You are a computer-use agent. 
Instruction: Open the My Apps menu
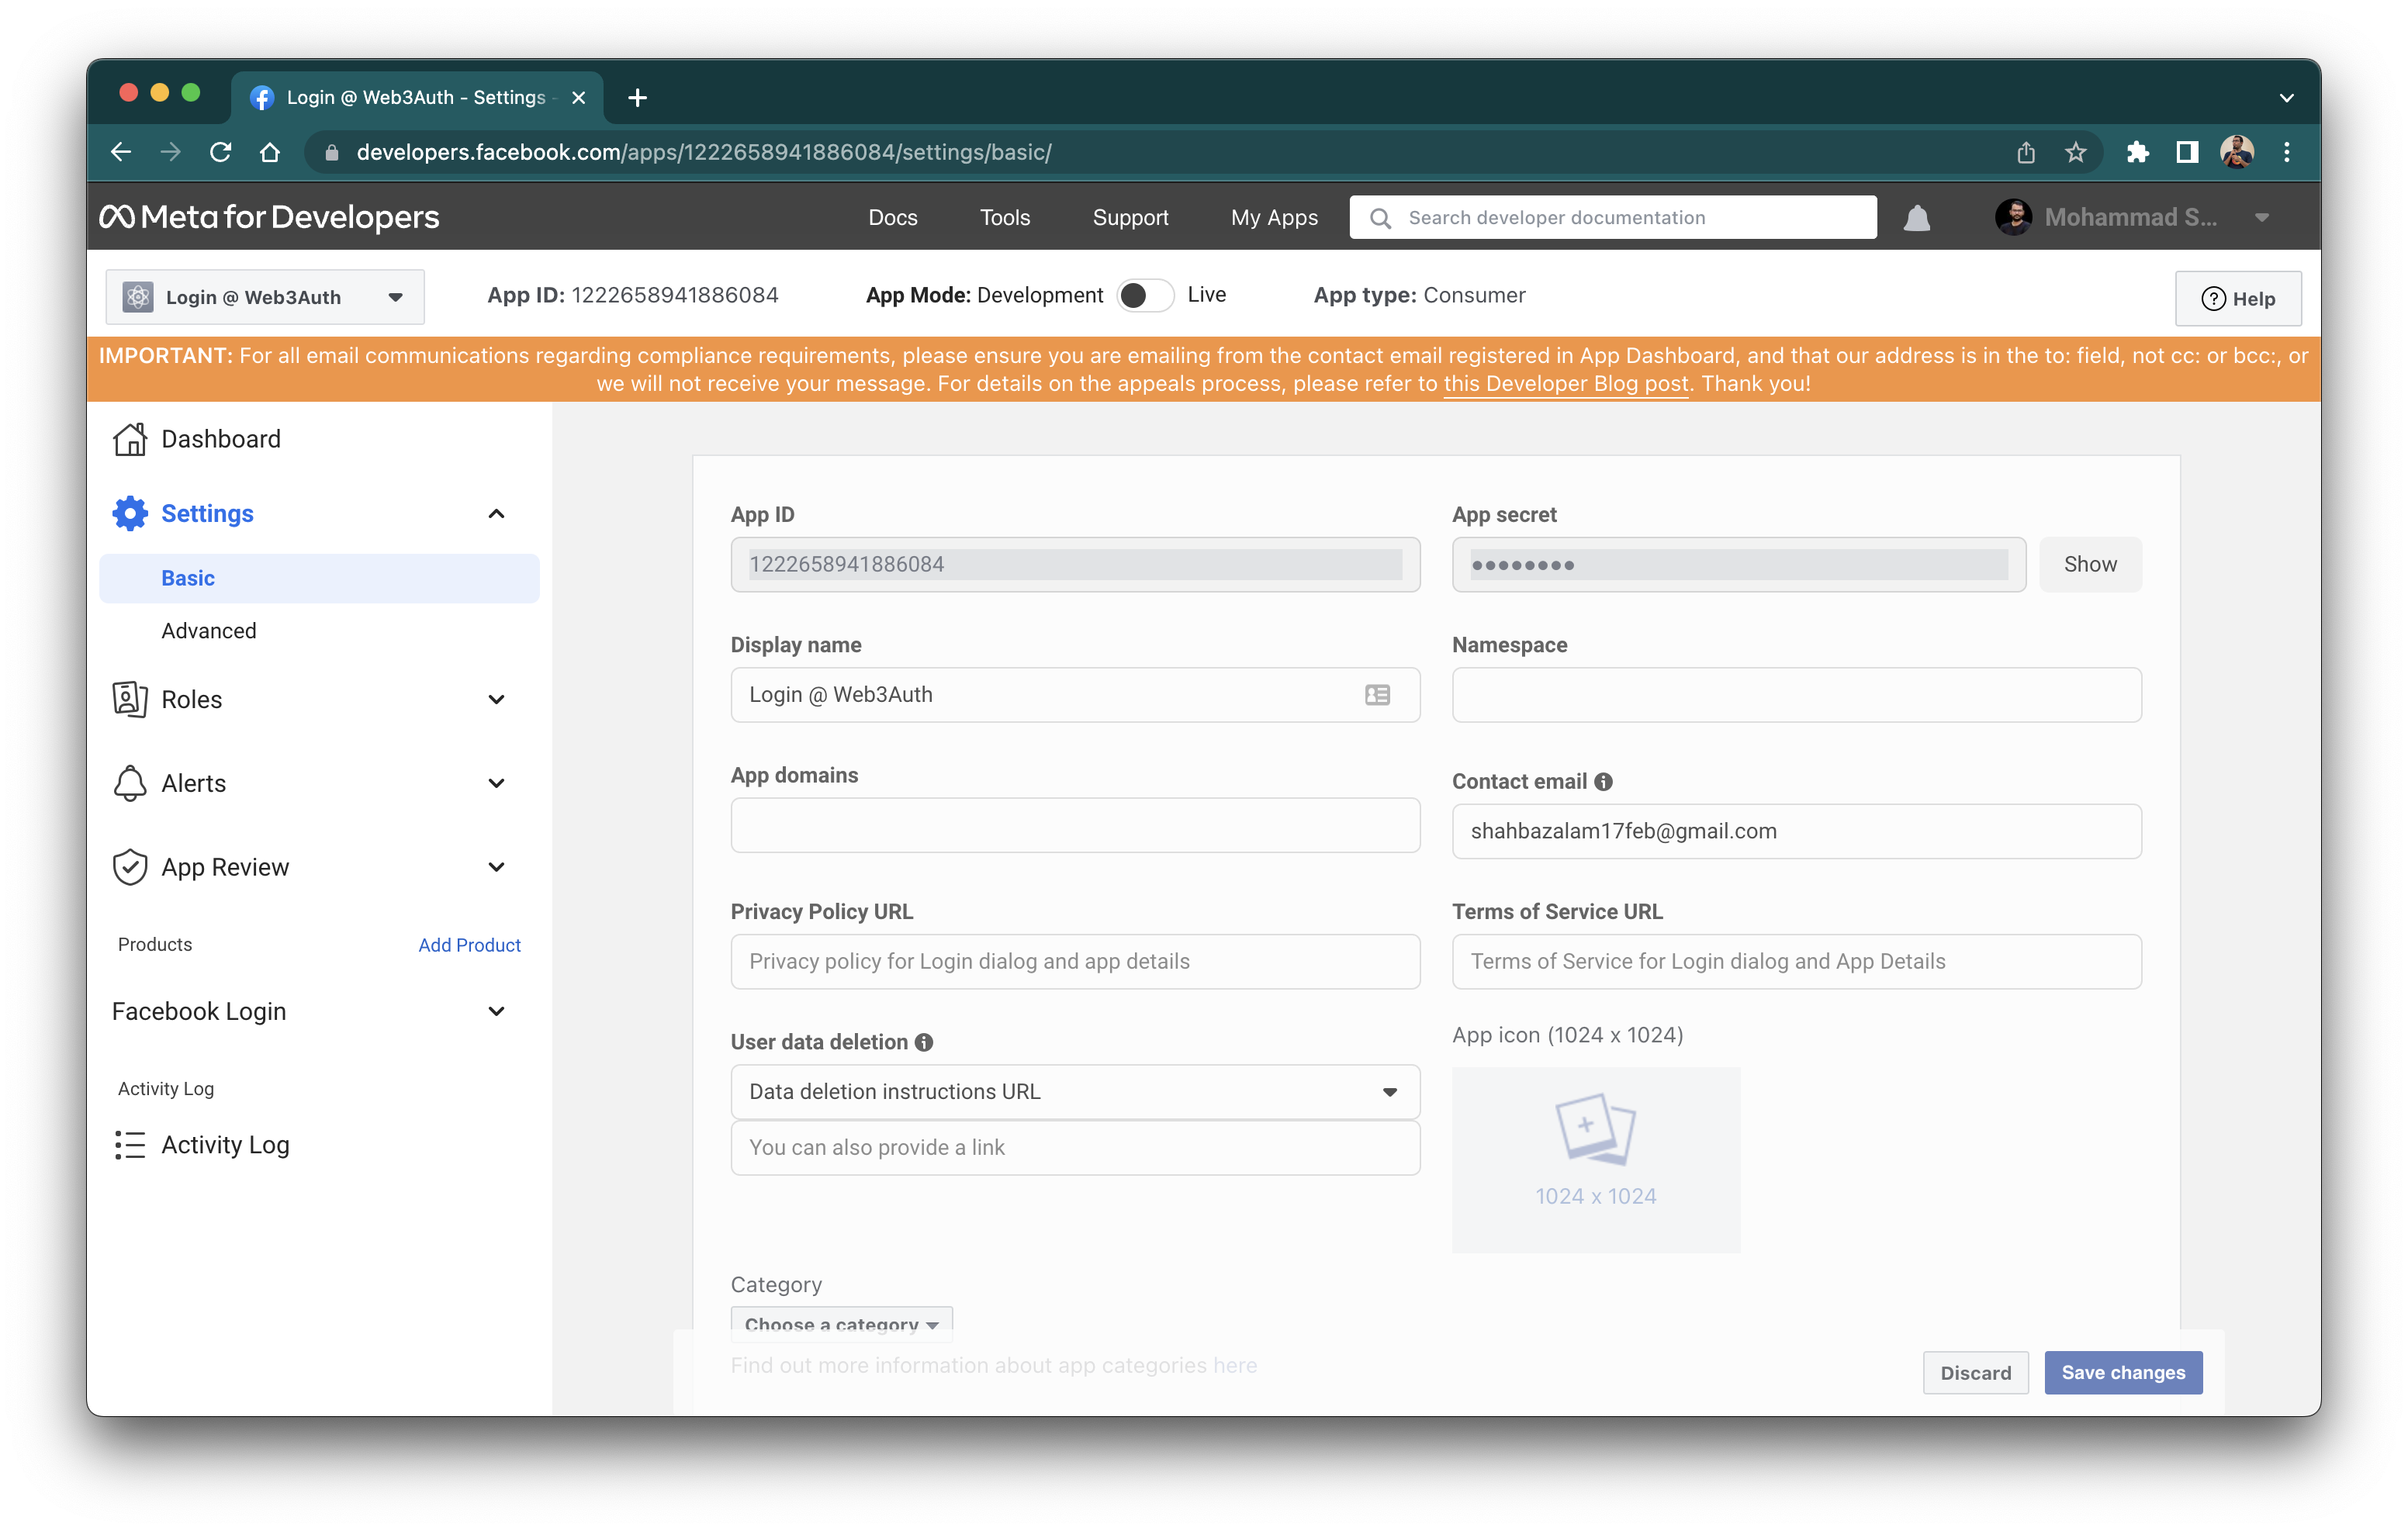(1274, 217)
